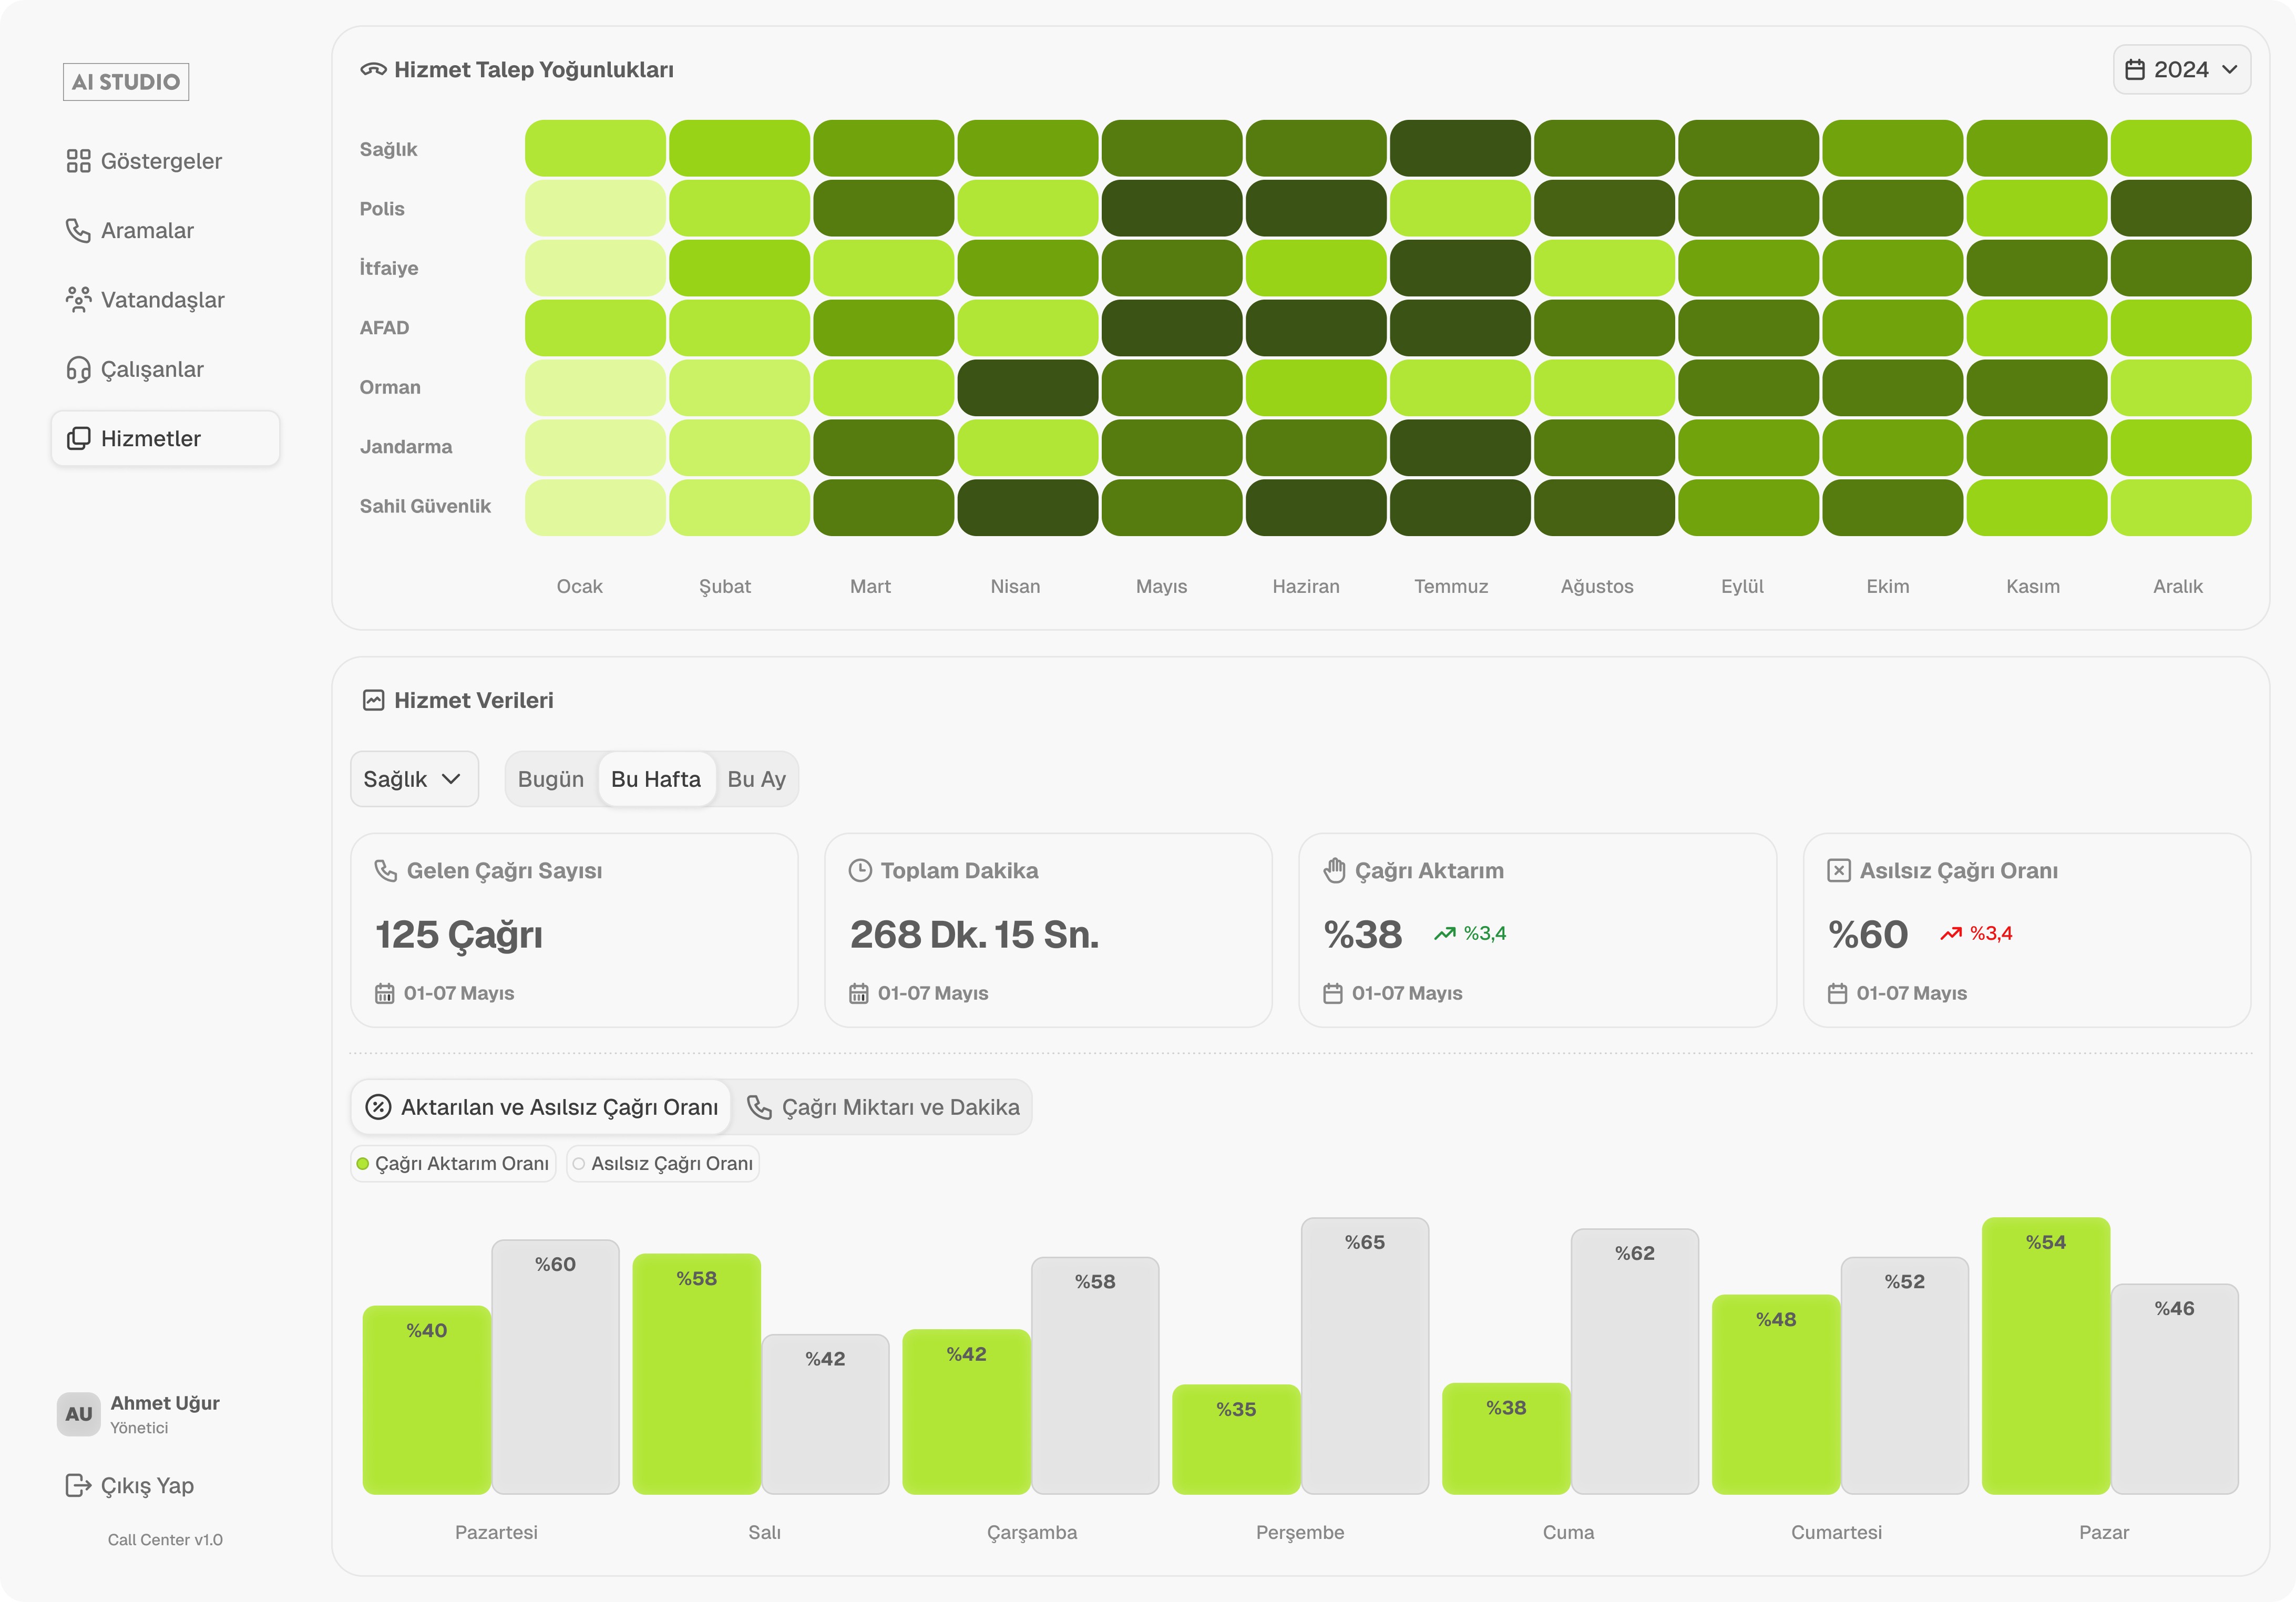This screenshot has width=2296, height=1602.
Task: Click calendar icon in Gelen Çağrı Sayısı card
Action: coord(385,993)
